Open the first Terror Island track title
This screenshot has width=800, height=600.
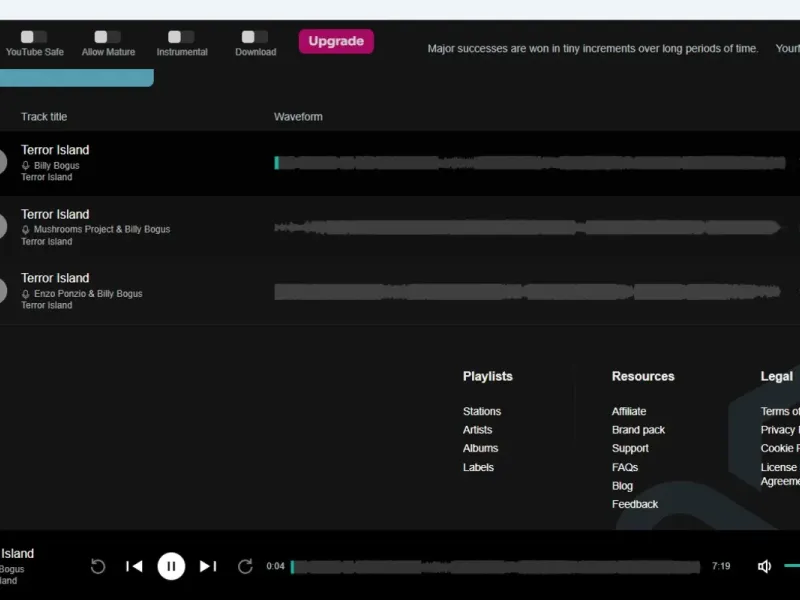(x=55, y=150)
